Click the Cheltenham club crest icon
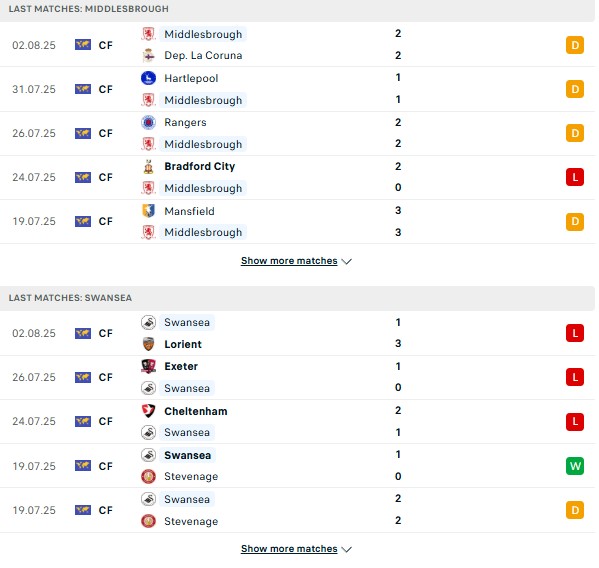 pos(148,411)
